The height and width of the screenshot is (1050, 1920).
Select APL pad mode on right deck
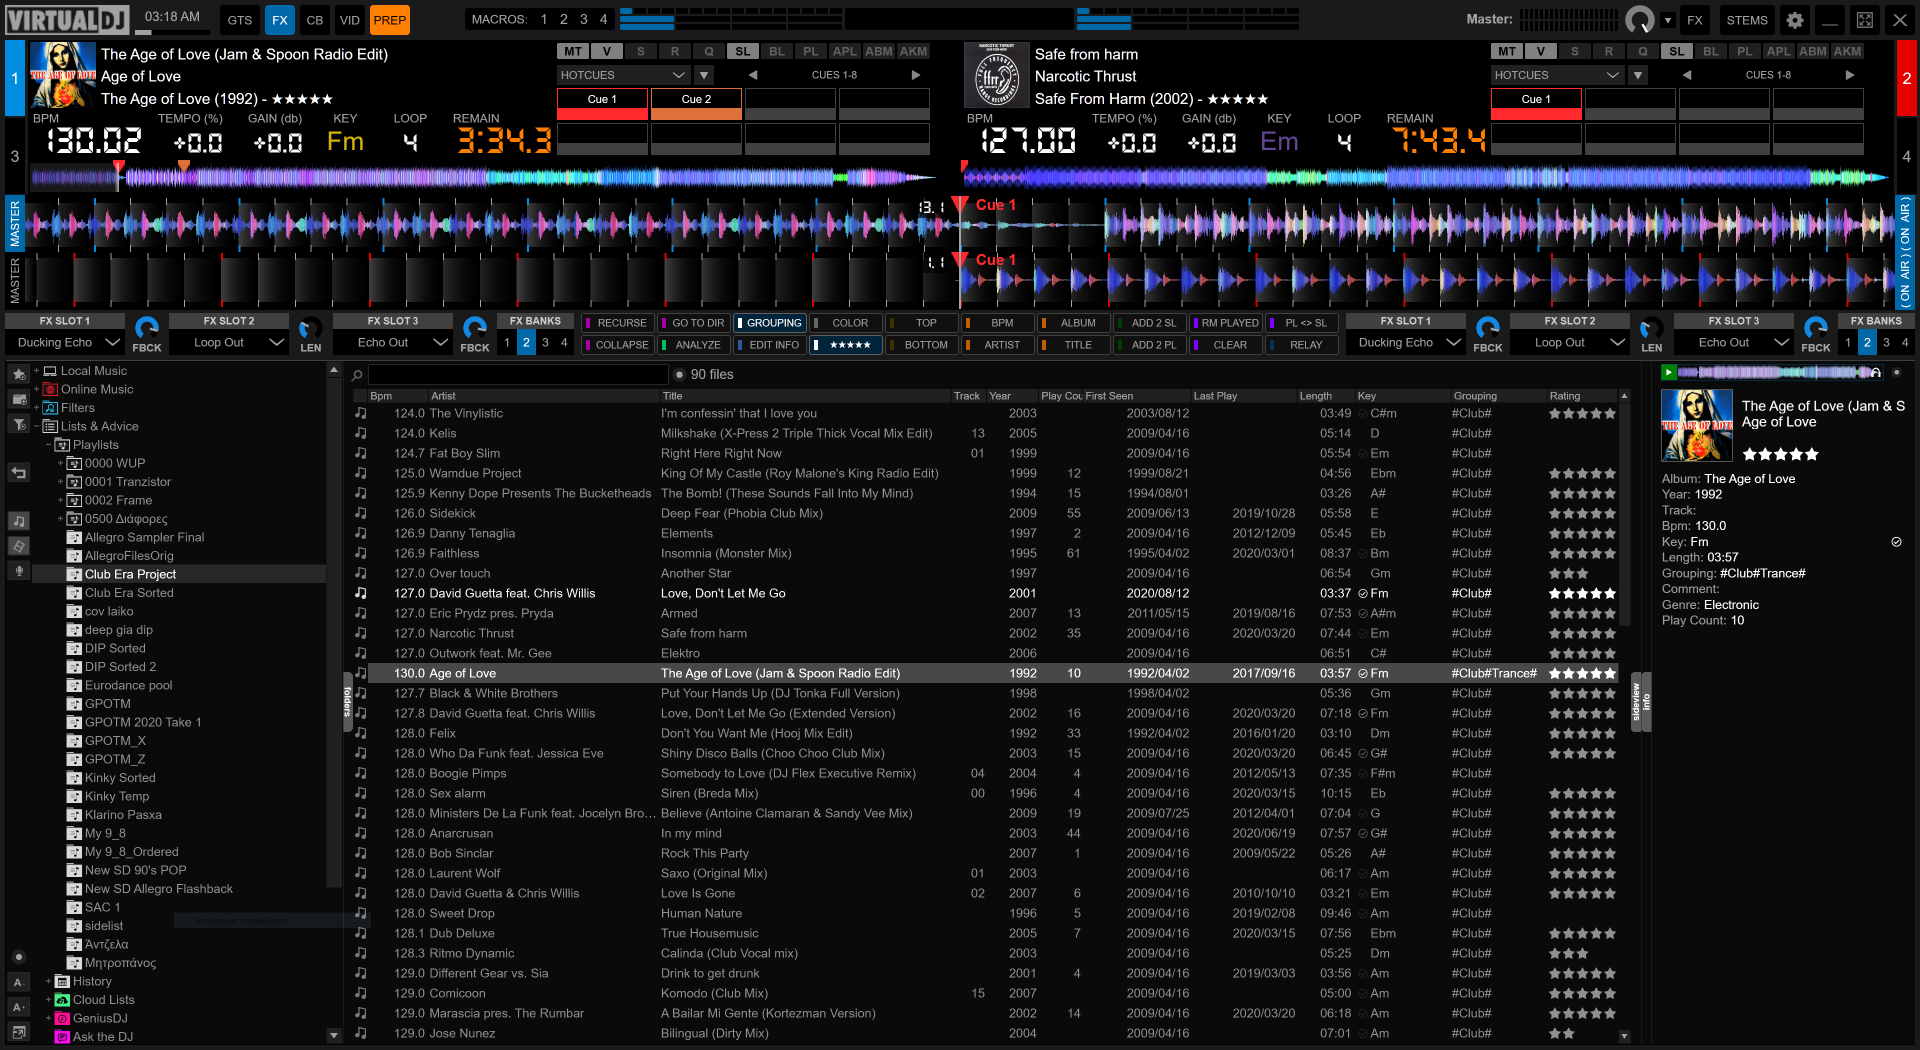click(x=1779, y=52)
